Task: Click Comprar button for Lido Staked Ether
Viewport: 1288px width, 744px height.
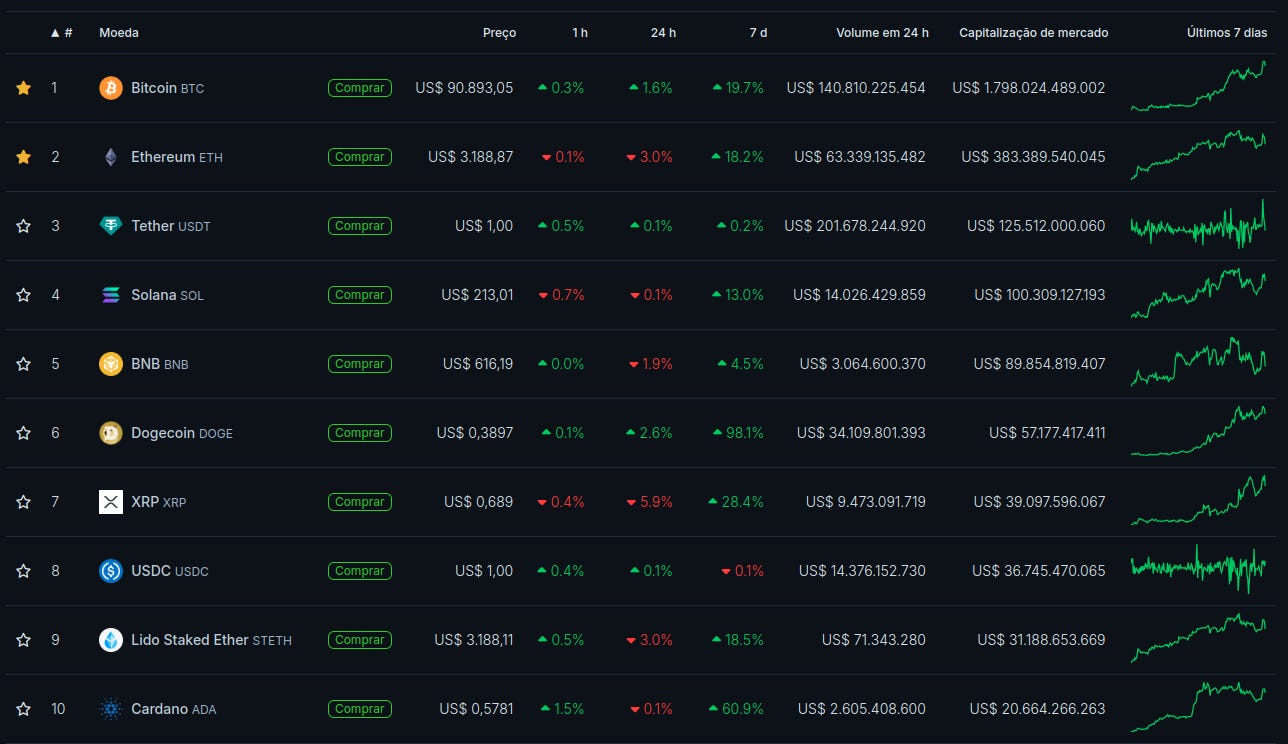Action: coord(360,640)
